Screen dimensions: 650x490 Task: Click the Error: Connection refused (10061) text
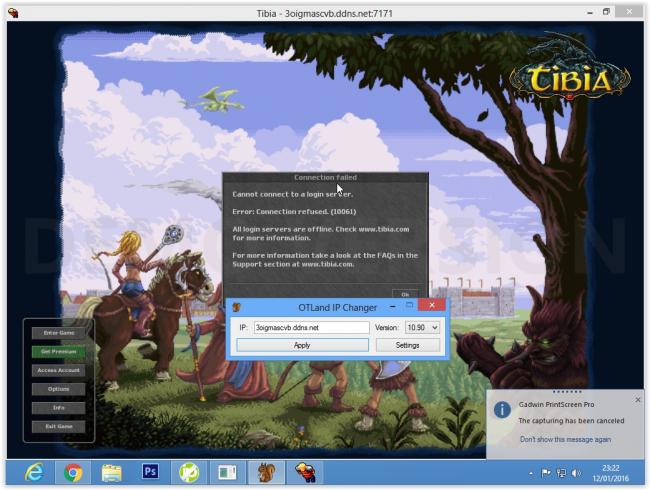point(294,211)
